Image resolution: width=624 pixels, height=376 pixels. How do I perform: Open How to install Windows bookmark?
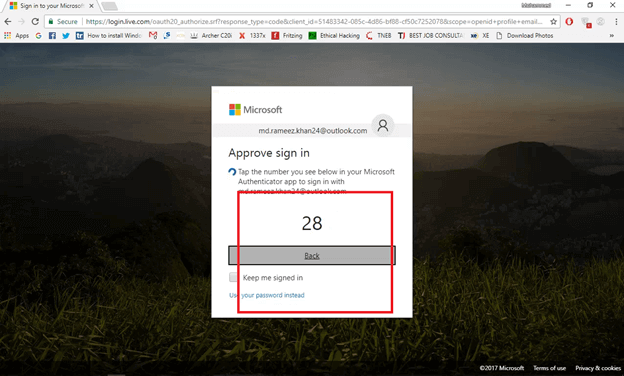pos(109,35)
